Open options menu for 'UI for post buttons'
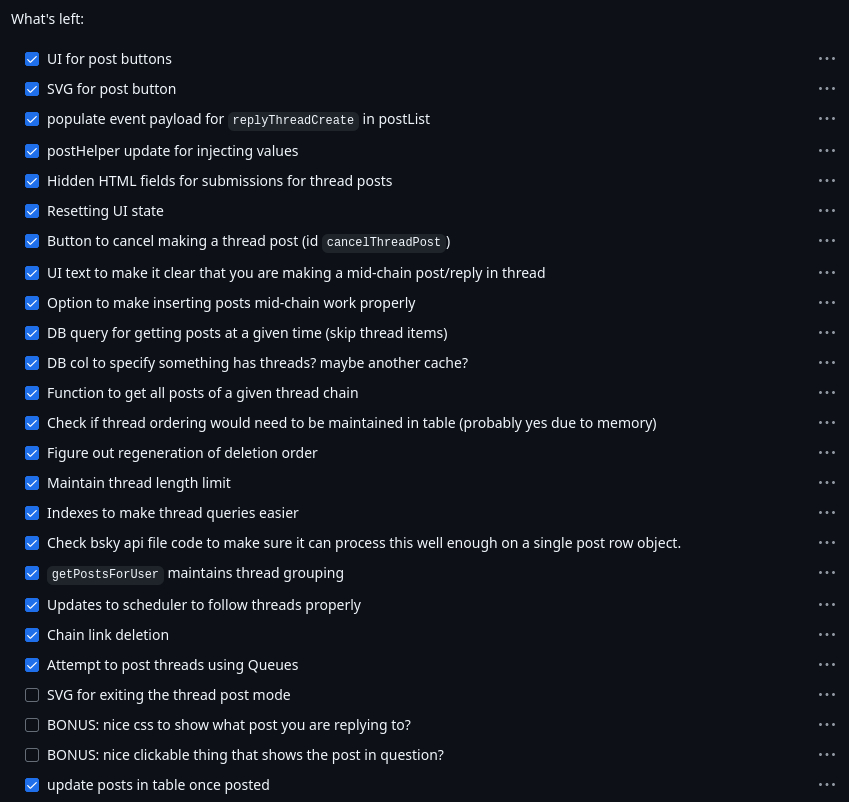This screenshot has width=849, height=802. pyautogui.click(x=826, y=59)
